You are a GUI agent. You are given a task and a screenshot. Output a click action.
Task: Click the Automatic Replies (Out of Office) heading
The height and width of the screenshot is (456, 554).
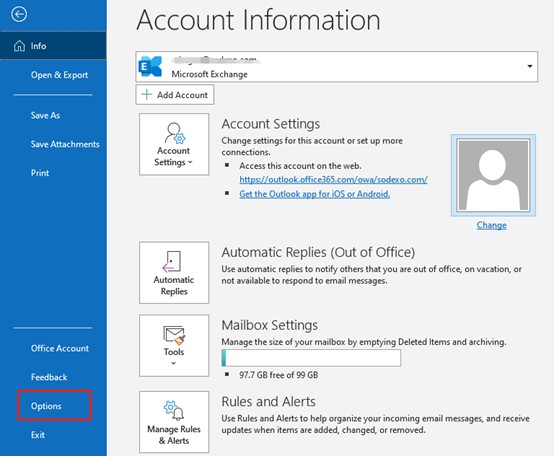click(318, 253)
